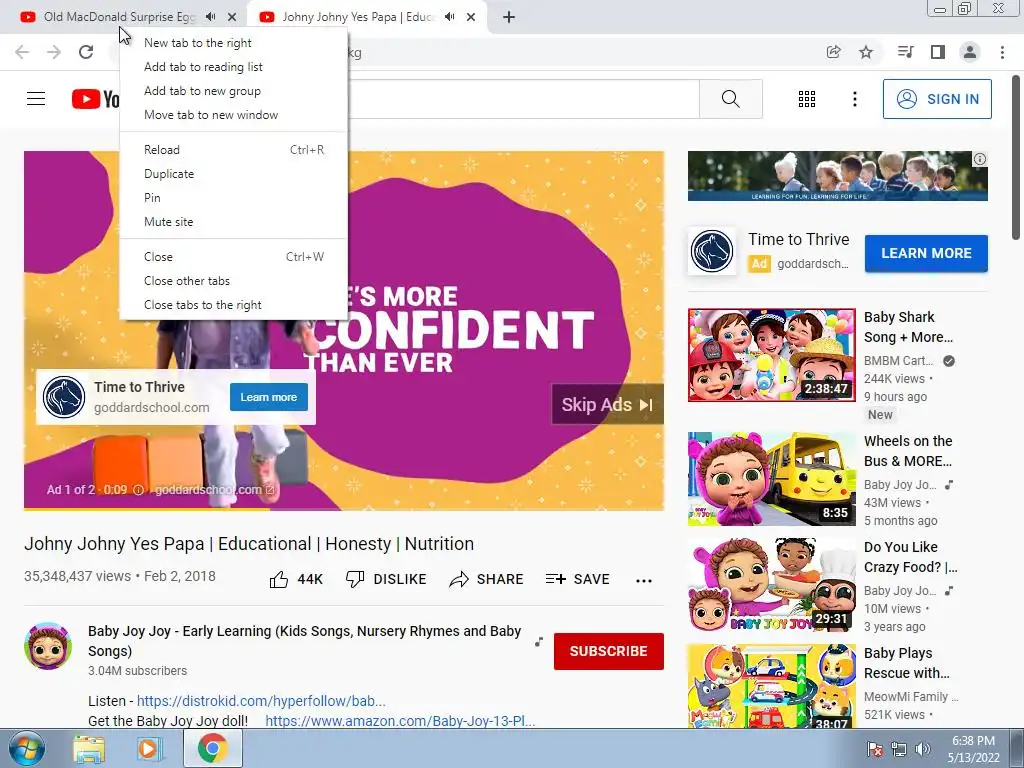This screenshot has height=768, width=1024.
Task: Choose Pin from the tab menu
Action: (x=233, y=198)
